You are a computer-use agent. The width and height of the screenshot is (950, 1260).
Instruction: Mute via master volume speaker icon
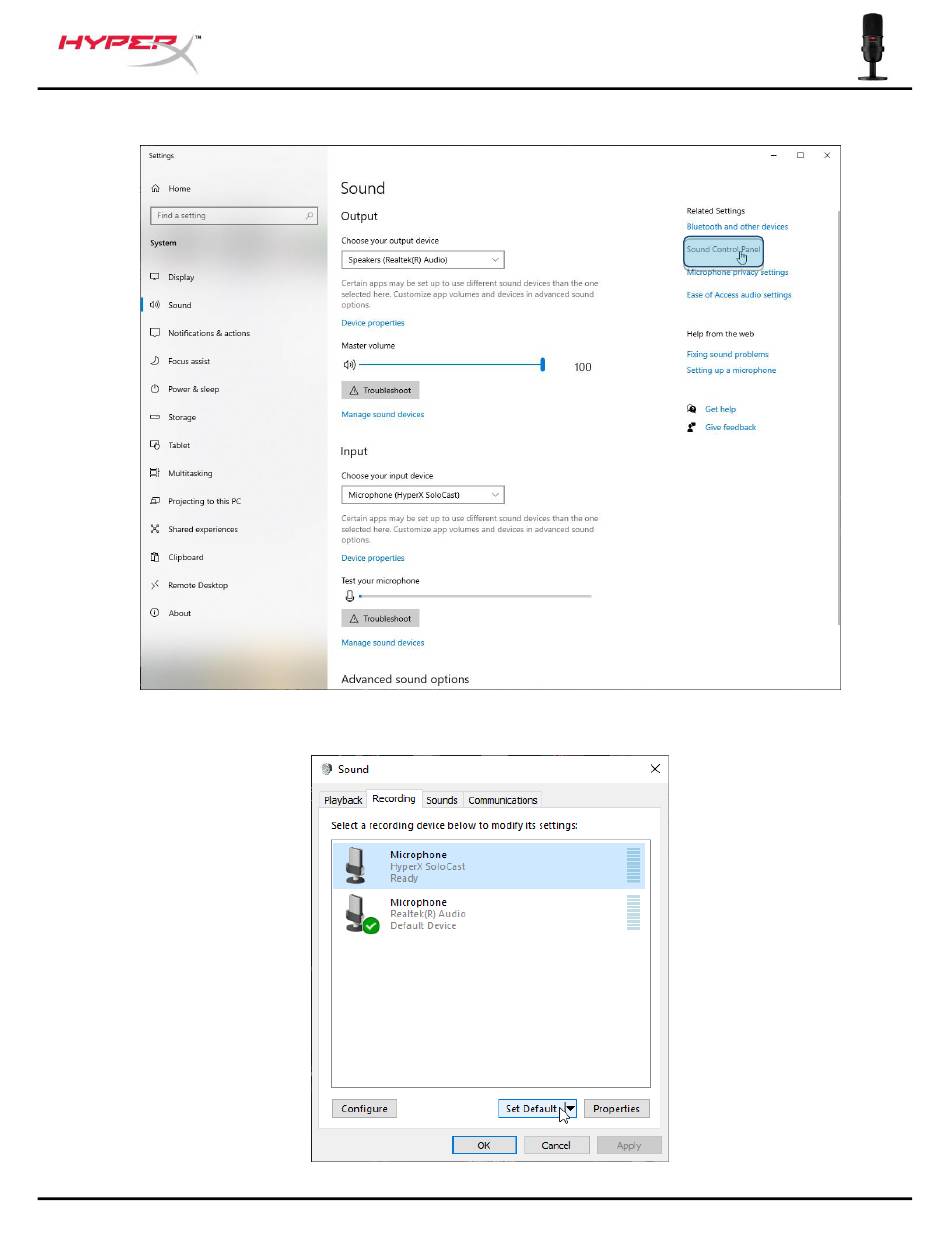tap(349, 365)
